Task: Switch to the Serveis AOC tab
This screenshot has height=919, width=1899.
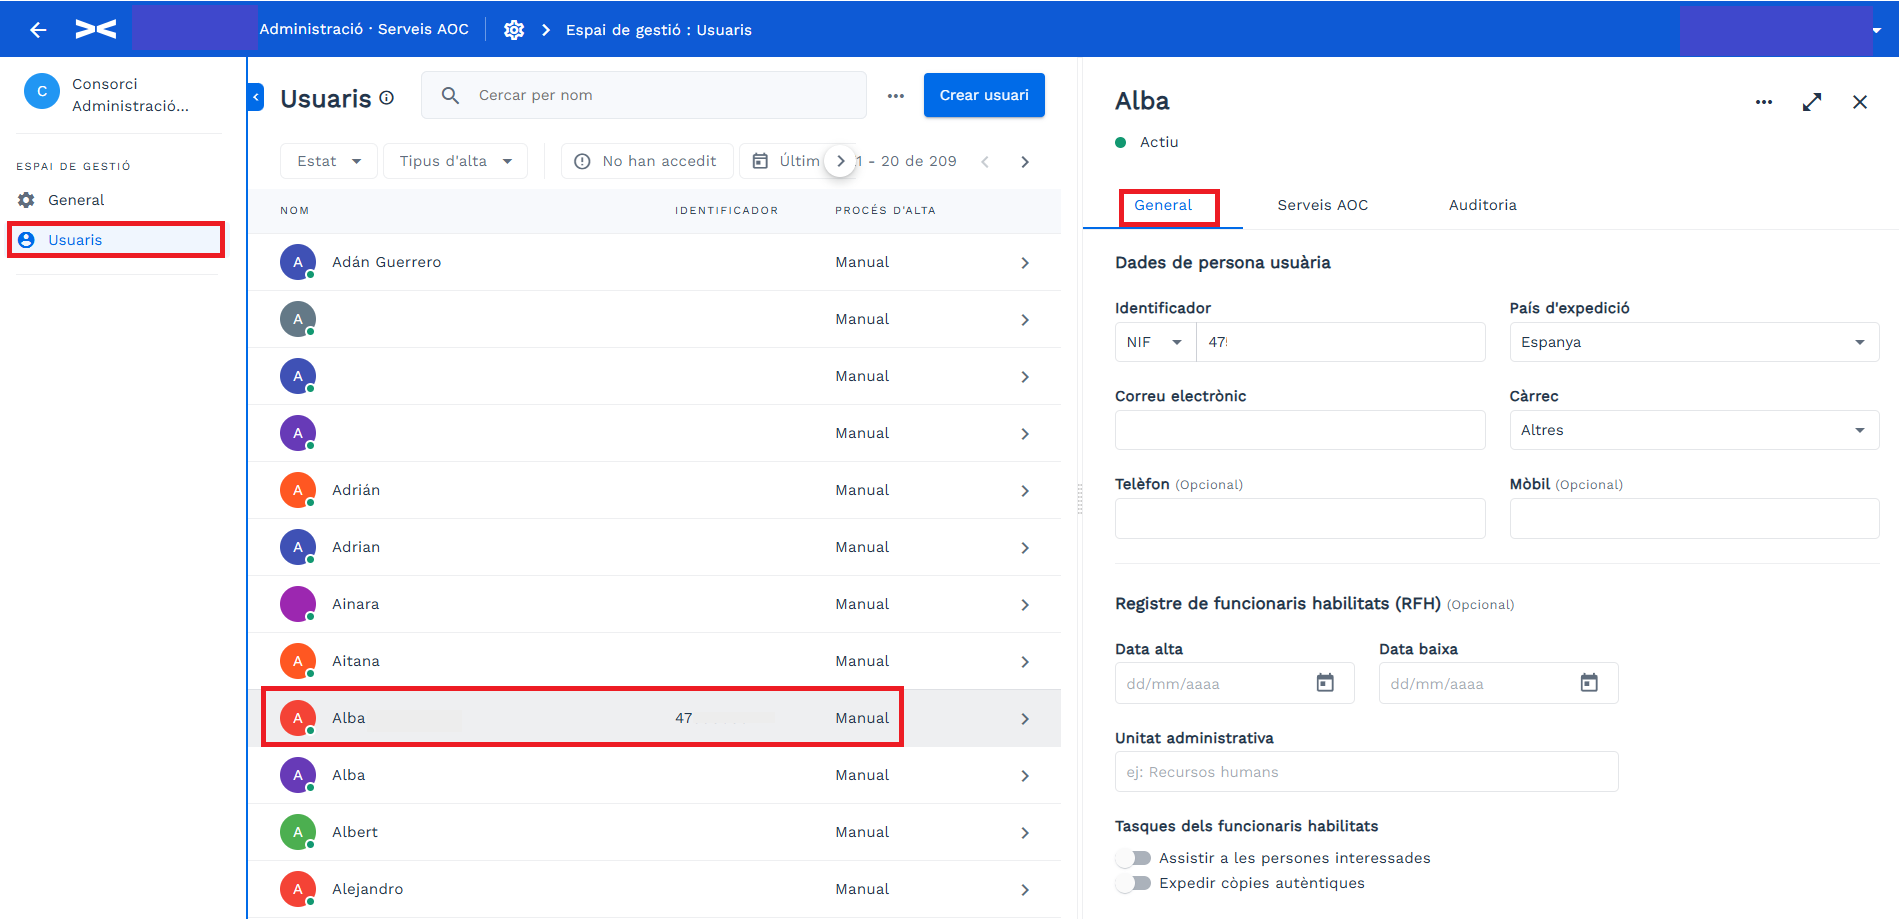Action: [1322, 205]
